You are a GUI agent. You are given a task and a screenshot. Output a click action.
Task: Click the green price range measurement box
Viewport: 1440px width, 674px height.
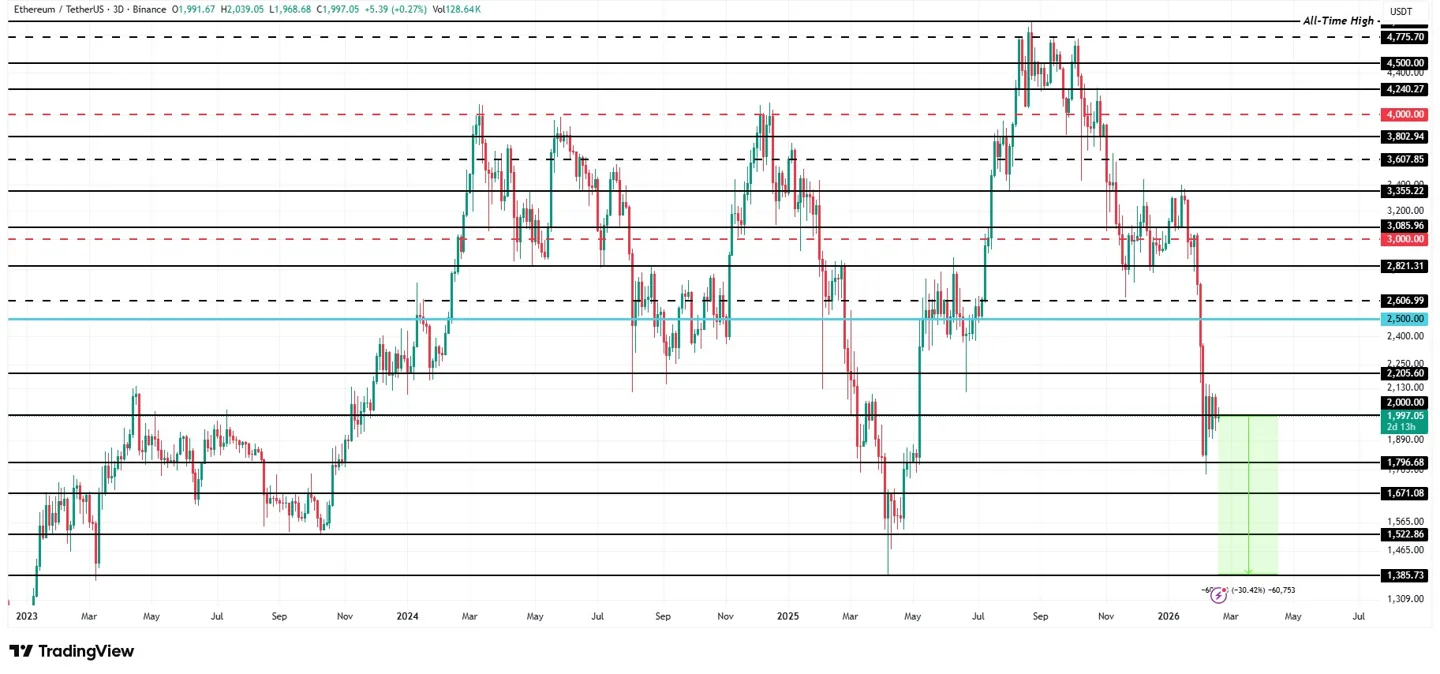[1248, 495]
